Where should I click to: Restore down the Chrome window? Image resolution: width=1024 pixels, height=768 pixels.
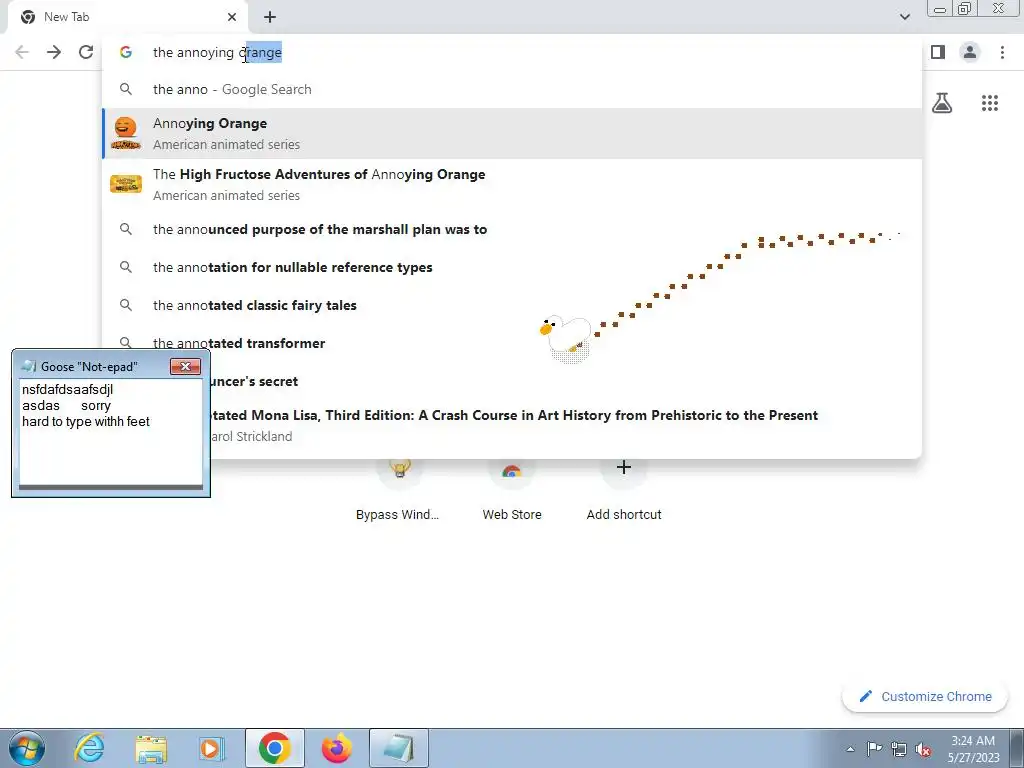tap(964, 9)
